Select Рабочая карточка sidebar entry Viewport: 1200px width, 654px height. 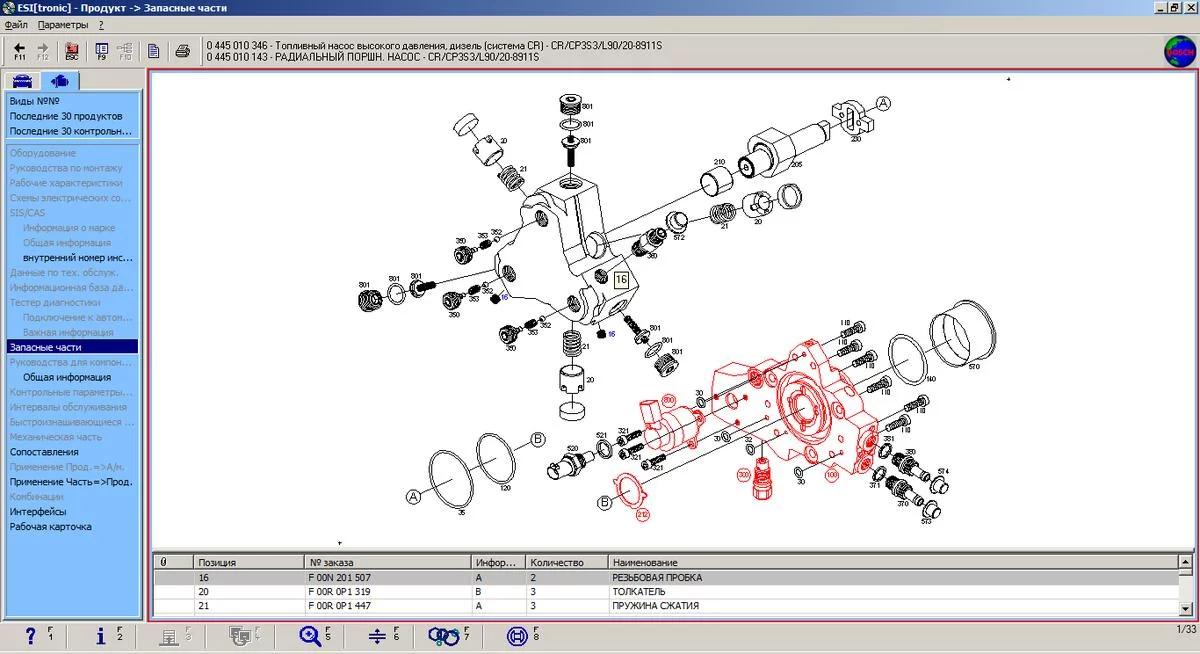[x=51, y=526]
